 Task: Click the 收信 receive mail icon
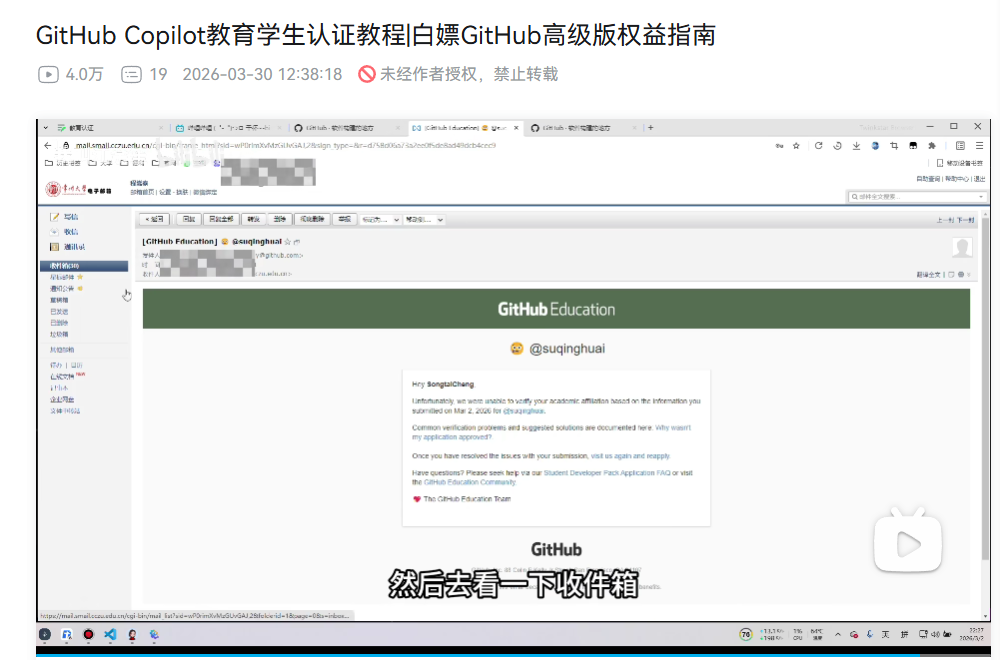coord(55,231)
